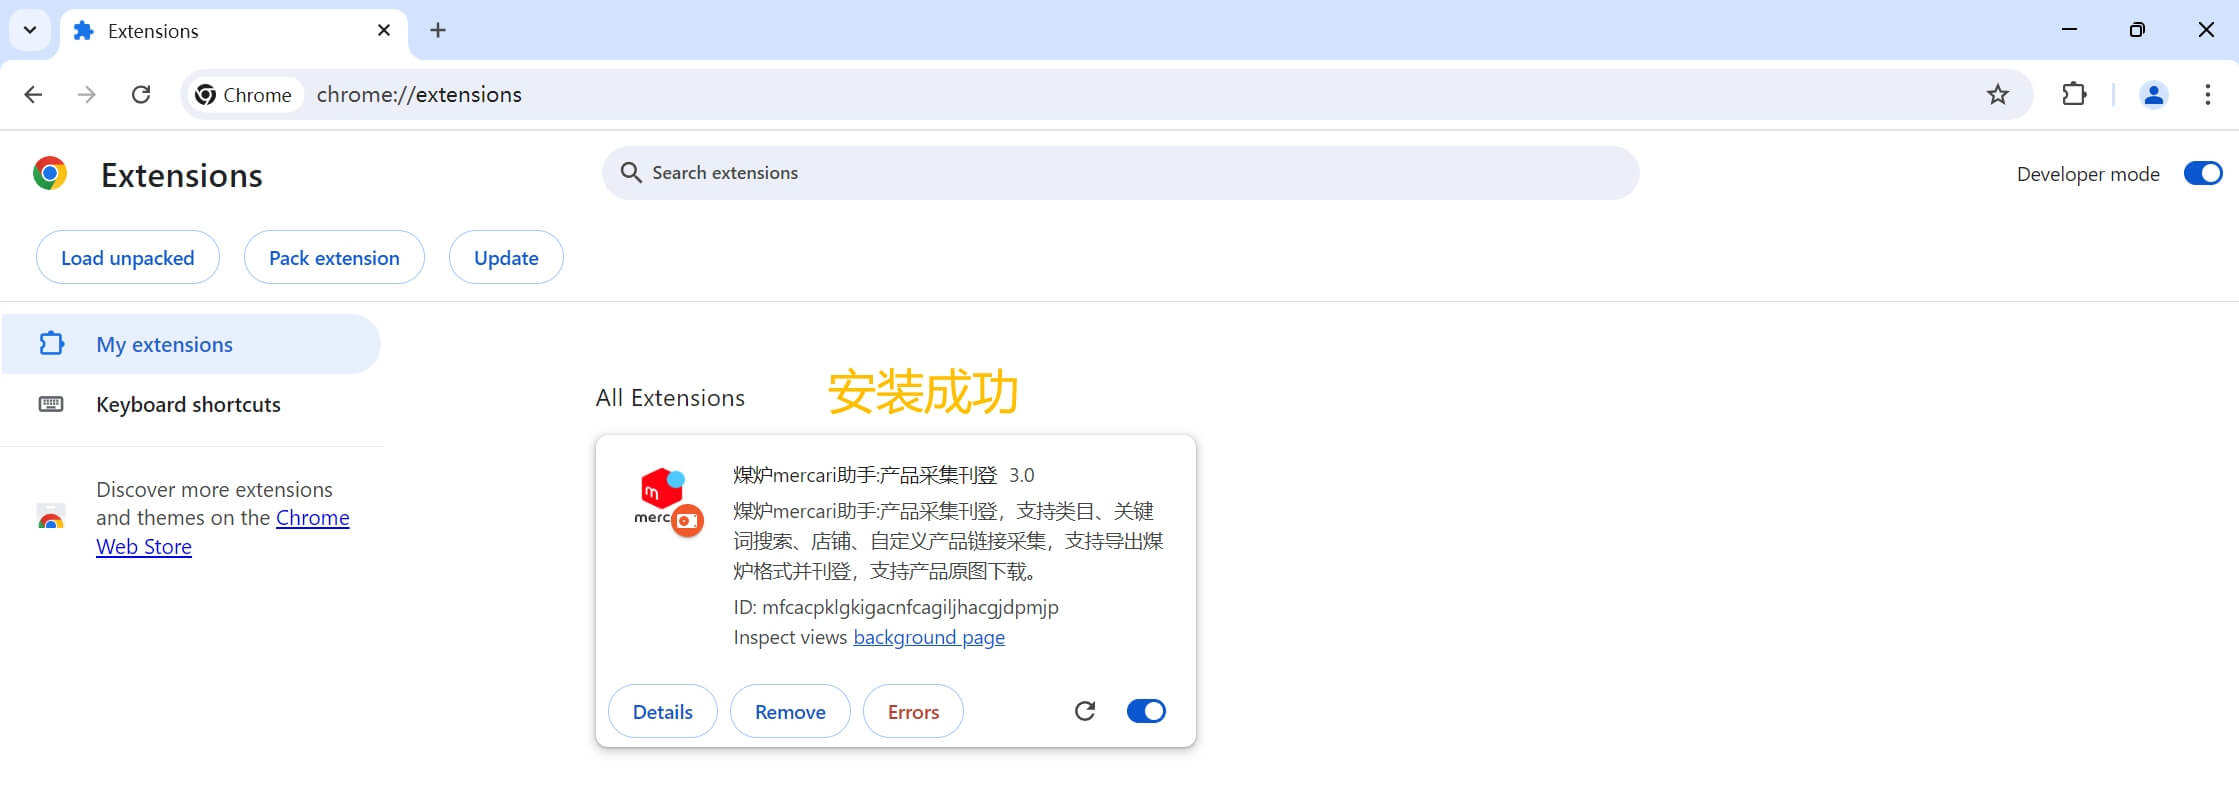
Task: Click the browser forward arrow
Action: tap(87, 94)
